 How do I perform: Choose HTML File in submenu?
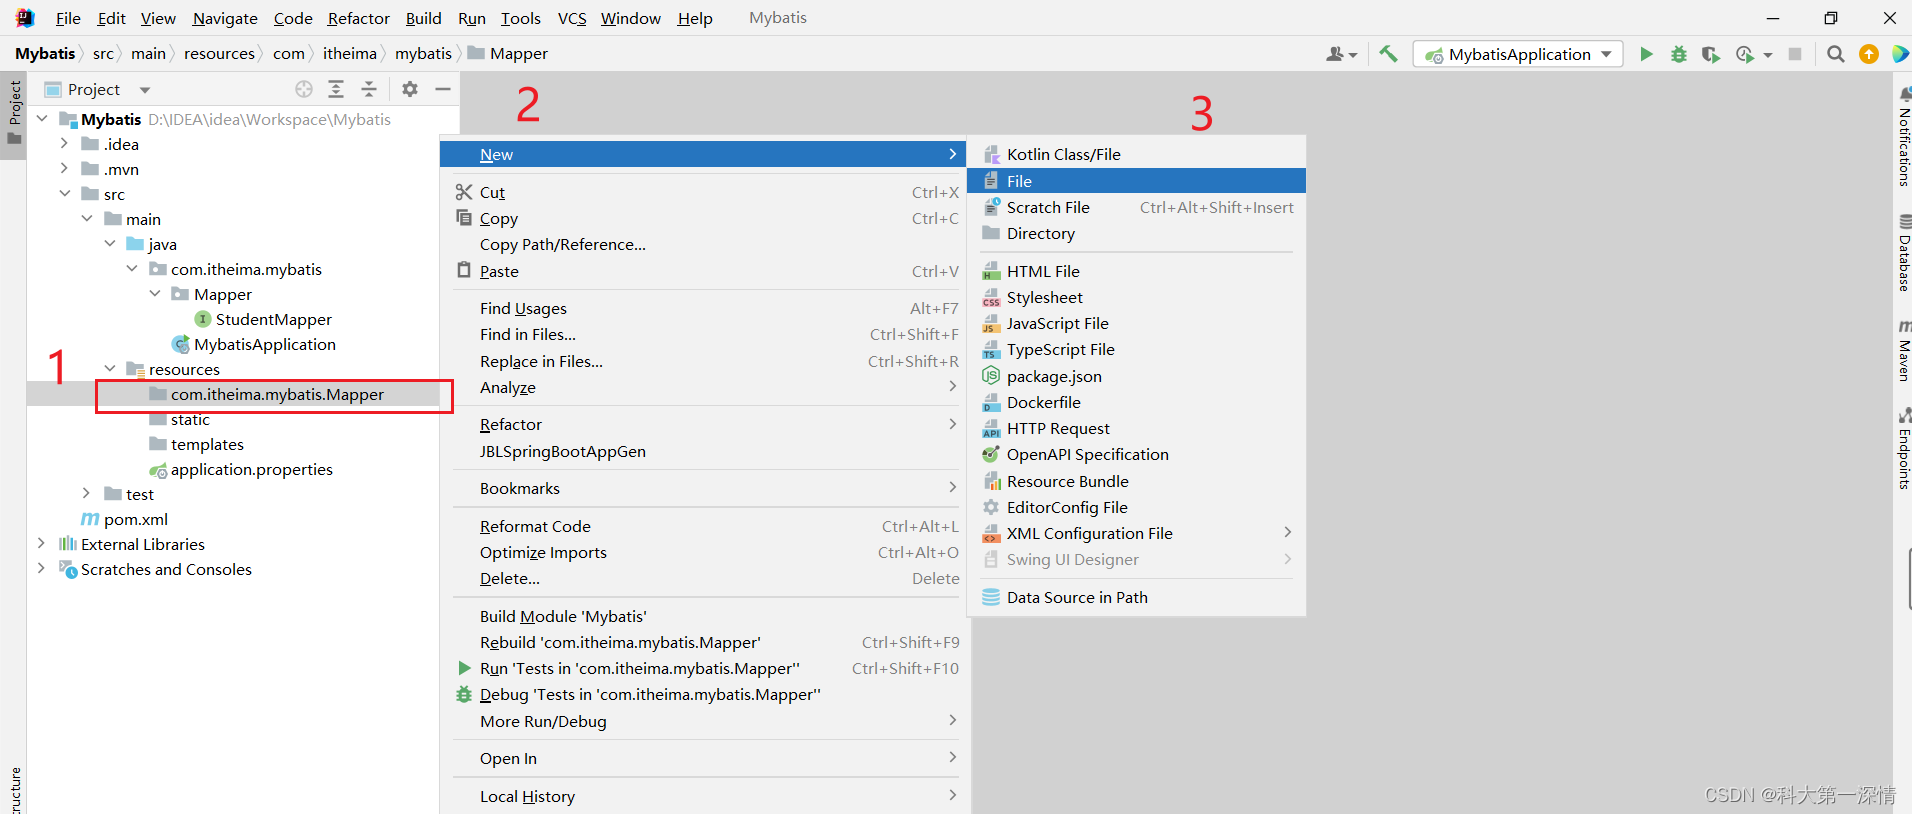pos(1136,271)
